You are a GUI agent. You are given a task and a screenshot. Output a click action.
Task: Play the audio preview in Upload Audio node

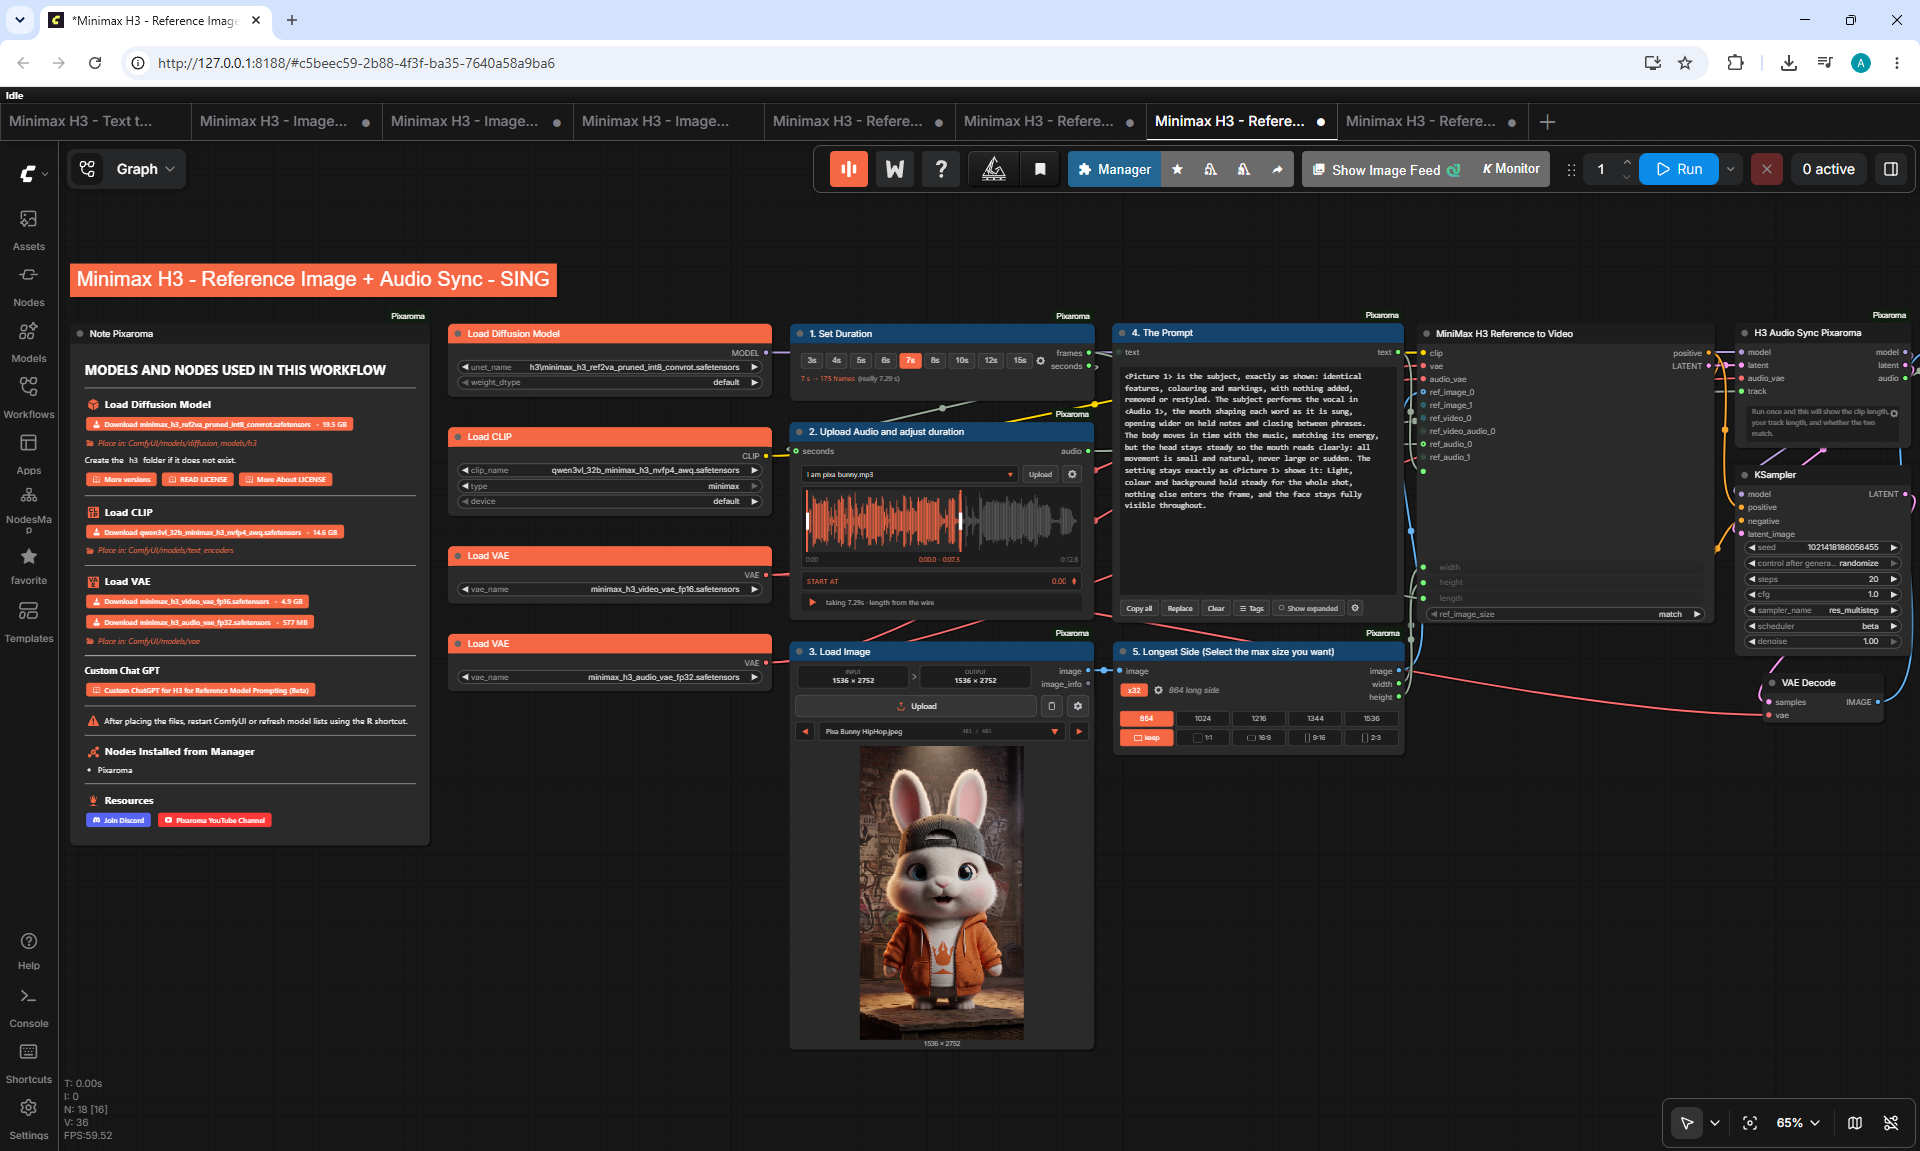point(812,602)
